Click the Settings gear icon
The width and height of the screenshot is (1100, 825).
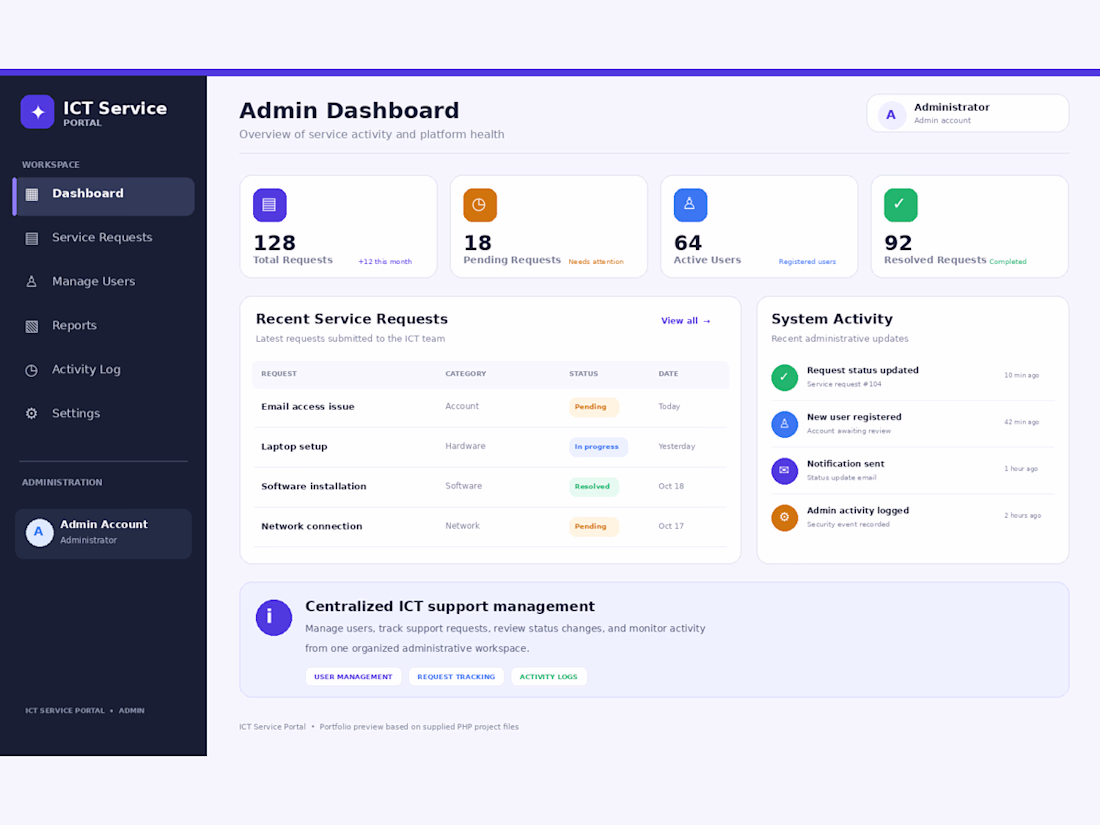(x=32, y=414)
